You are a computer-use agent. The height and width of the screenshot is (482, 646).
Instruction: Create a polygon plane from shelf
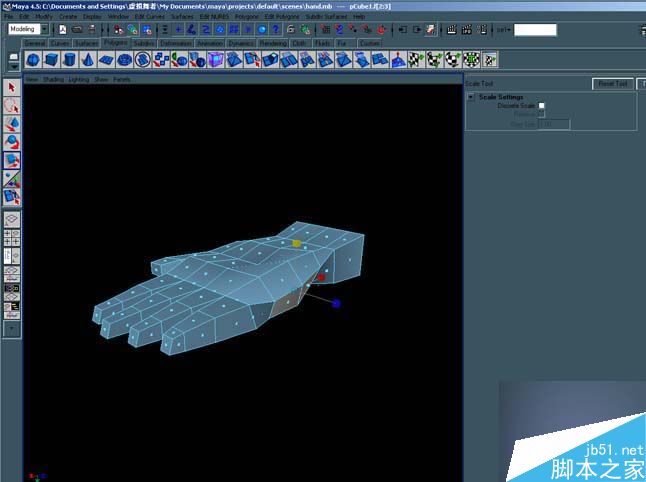[x=106, y=60]
